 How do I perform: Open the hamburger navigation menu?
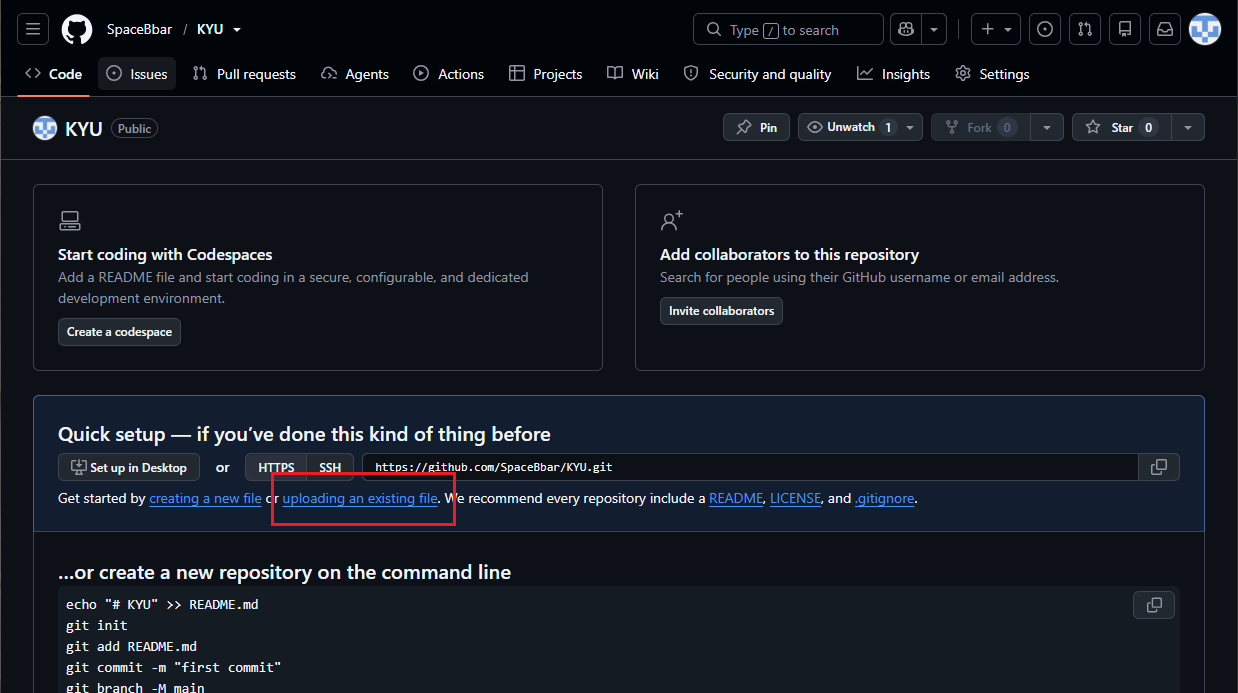tap(33, 29)
